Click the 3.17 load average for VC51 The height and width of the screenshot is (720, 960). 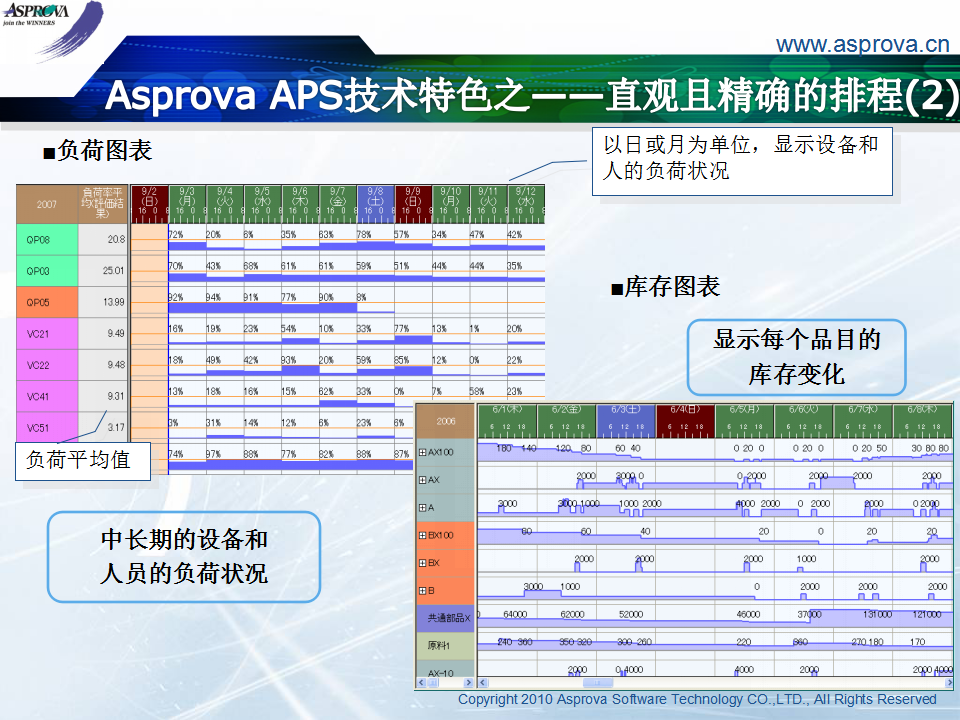point(116,427)
